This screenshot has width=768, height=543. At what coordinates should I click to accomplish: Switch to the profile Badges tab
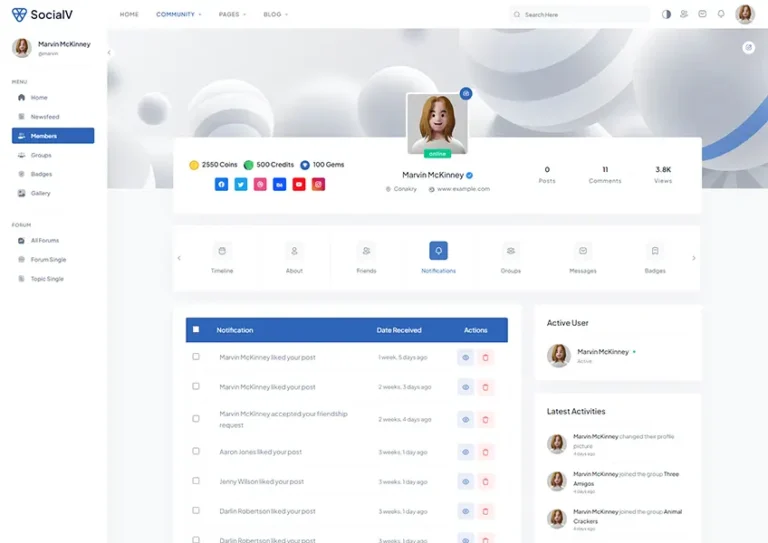click(655, 258)
